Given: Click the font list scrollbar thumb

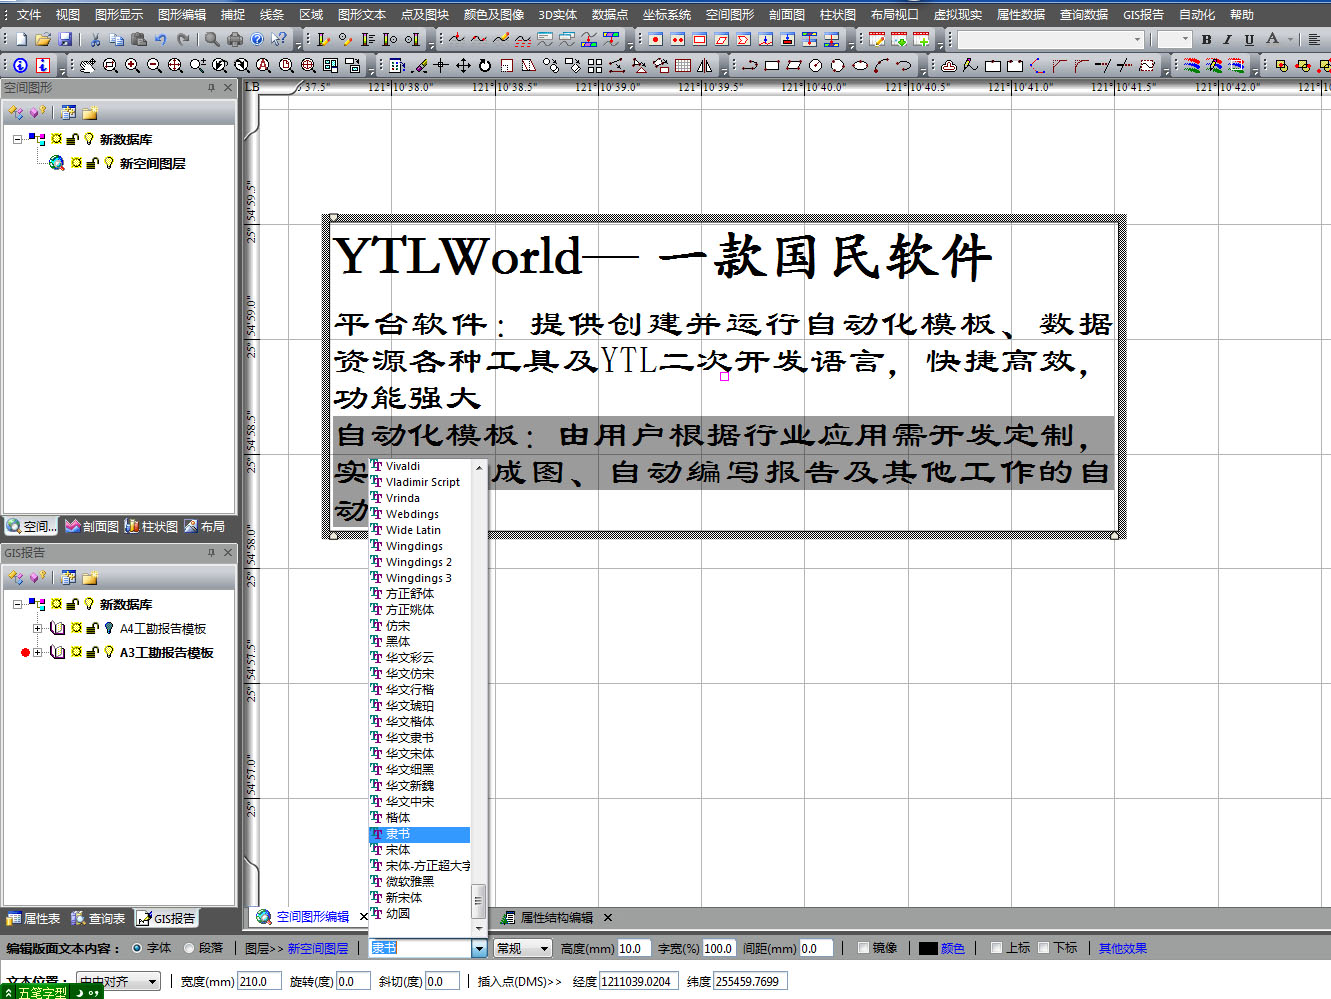Looking at the screenshot, I should [478, 900].
